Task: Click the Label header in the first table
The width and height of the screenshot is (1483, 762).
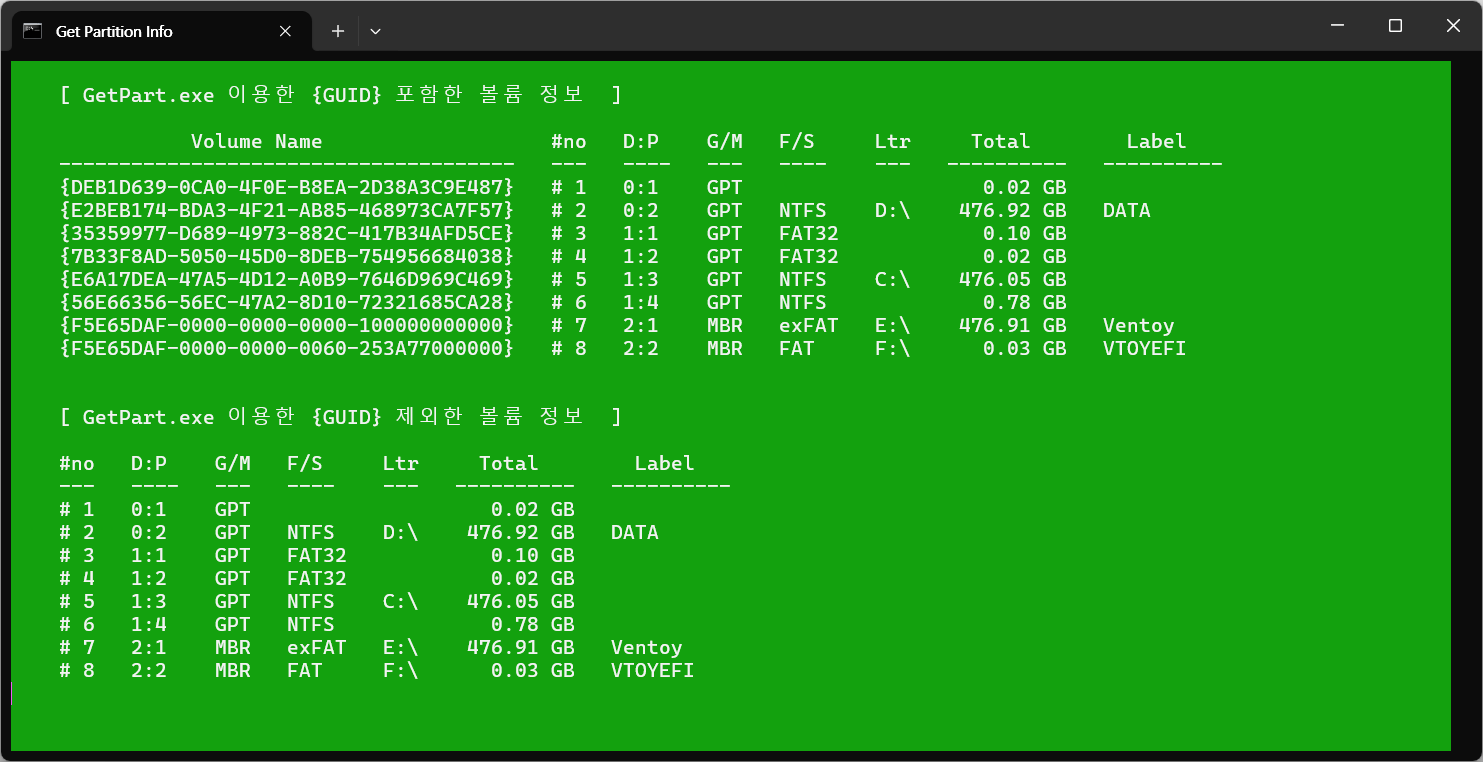Action: click(1157, 141)
